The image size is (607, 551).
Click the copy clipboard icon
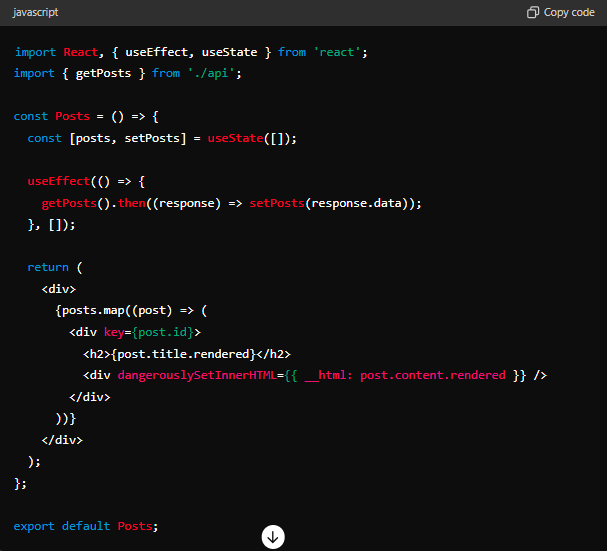pyautogui.click(x=533, y=13)
